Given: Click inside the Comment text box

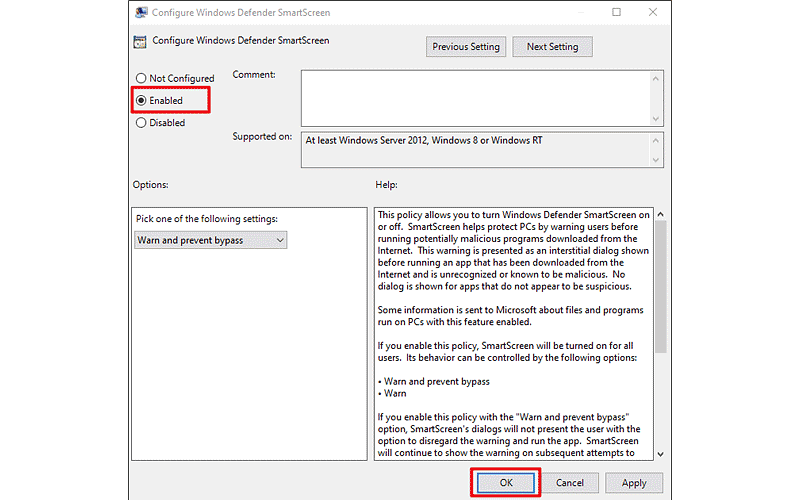Looking at the screenshot, I should point(476,98).
